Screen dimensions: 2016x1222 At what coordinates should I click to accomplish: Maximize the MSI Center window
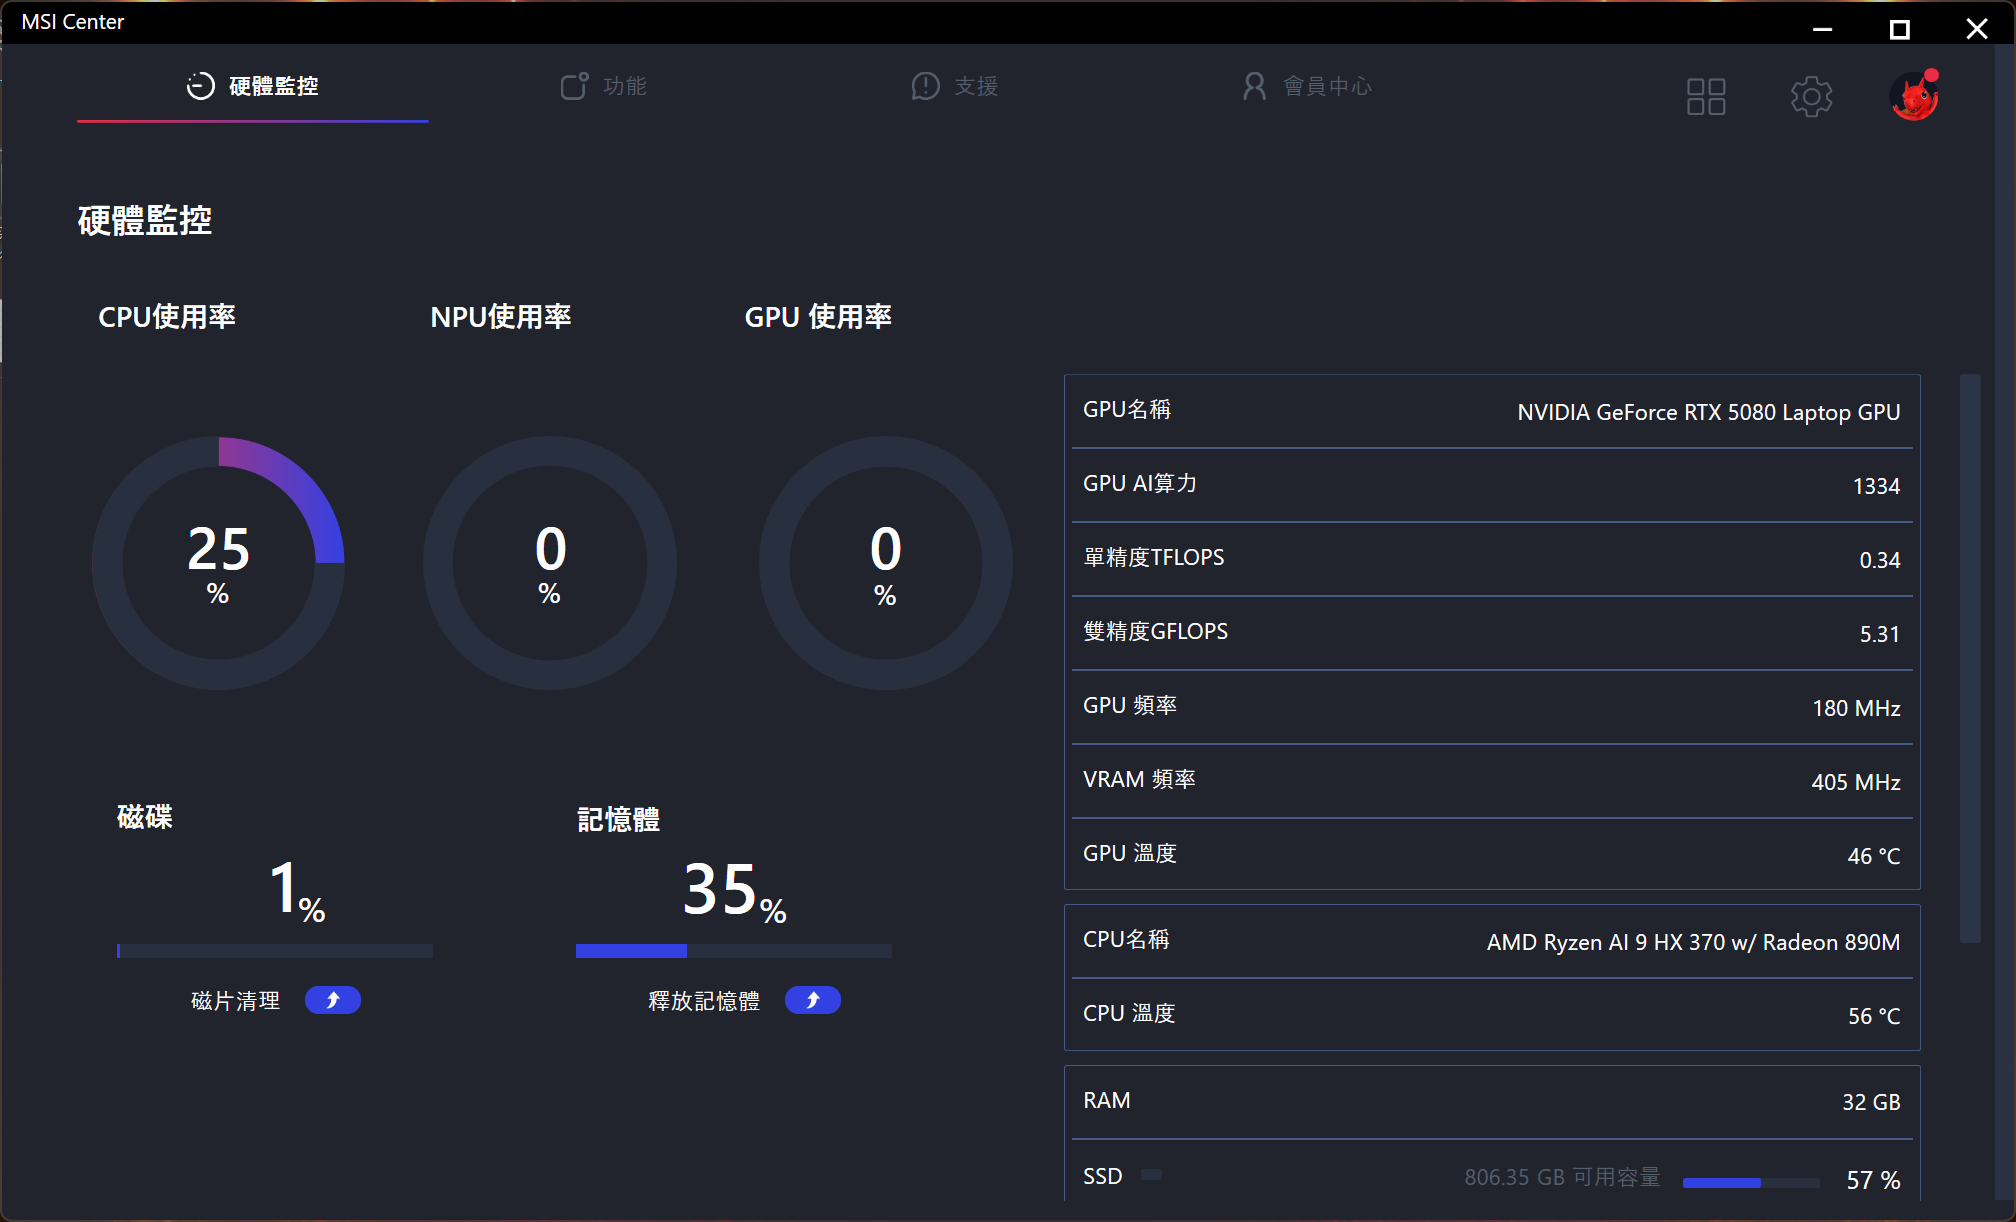point(1899,29)
